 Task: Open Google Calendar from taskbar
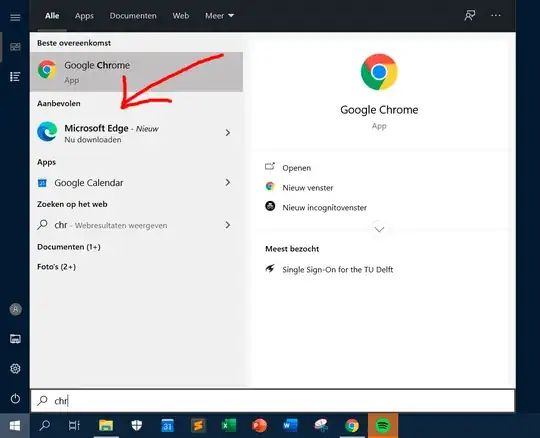point(168,426)
